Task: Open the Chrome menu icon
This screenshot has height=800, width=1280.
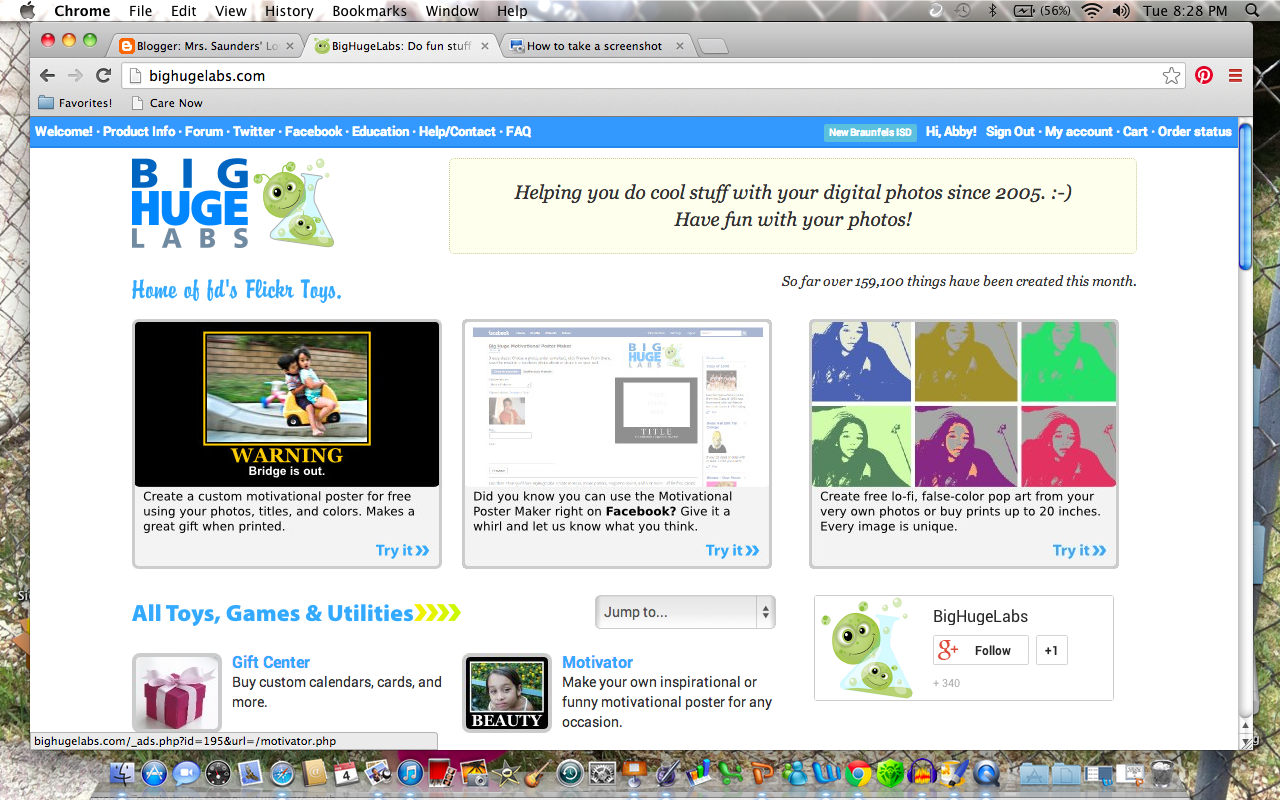Action: [1235, 76]
